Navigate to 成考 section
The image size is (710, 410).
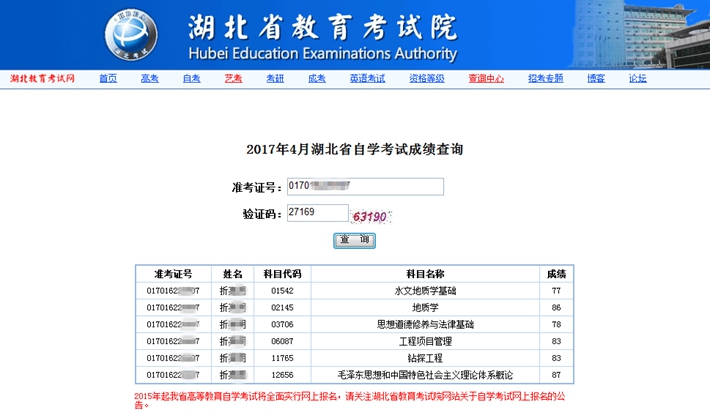[x=316, y=78]
